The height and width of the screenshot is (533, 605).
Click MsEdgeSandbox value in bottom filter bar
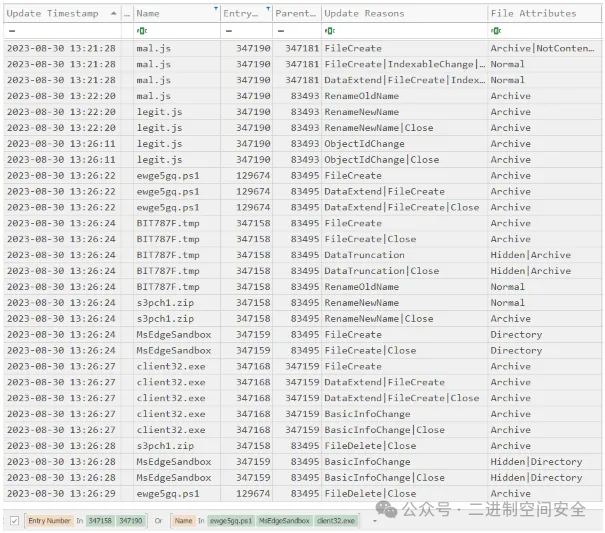282,520
